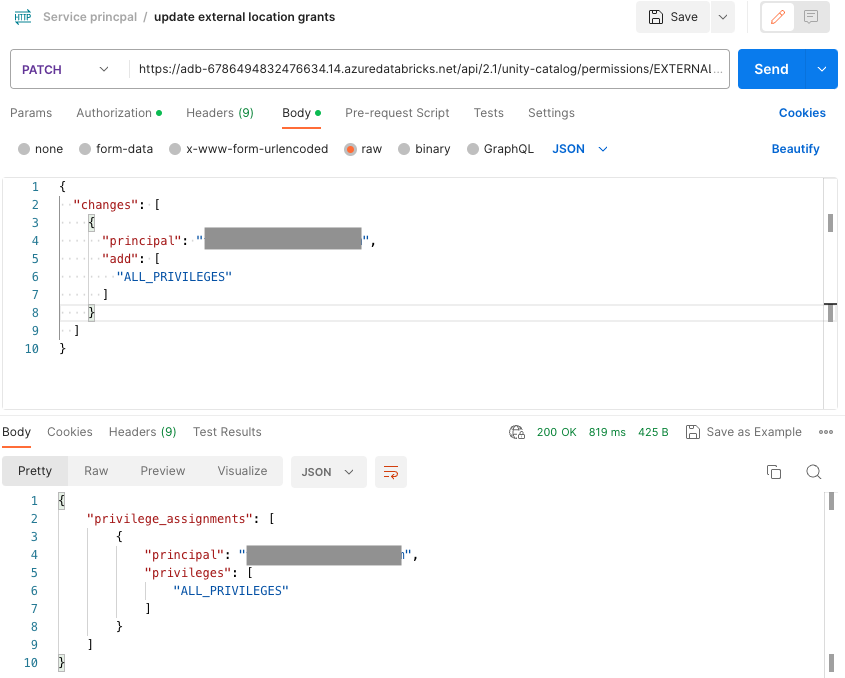Switch to response Headers (9) tab
Image resolution: width=845 pixels, height=678 pixels.
[142, 432]
